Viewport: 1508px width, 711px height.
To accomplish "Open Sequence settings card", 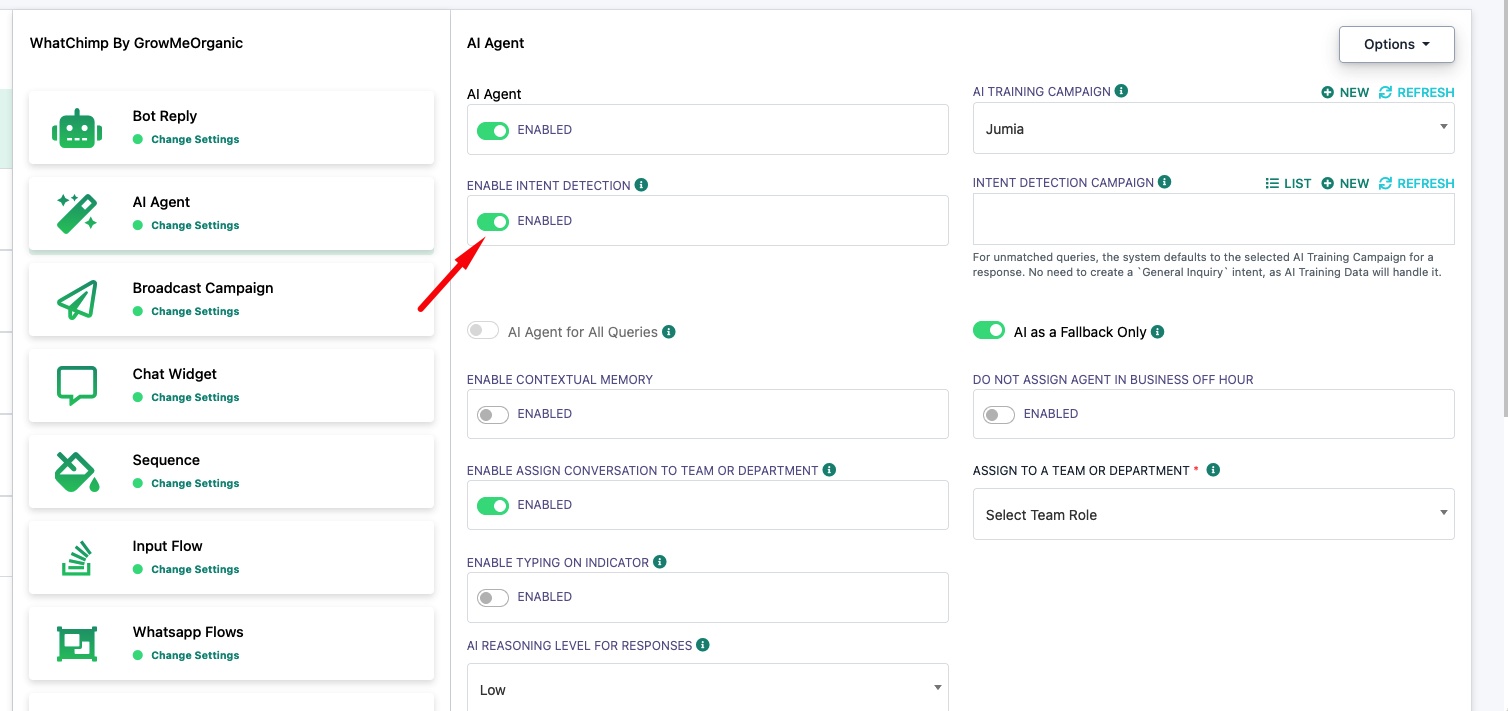I will (x=231, y=472).
